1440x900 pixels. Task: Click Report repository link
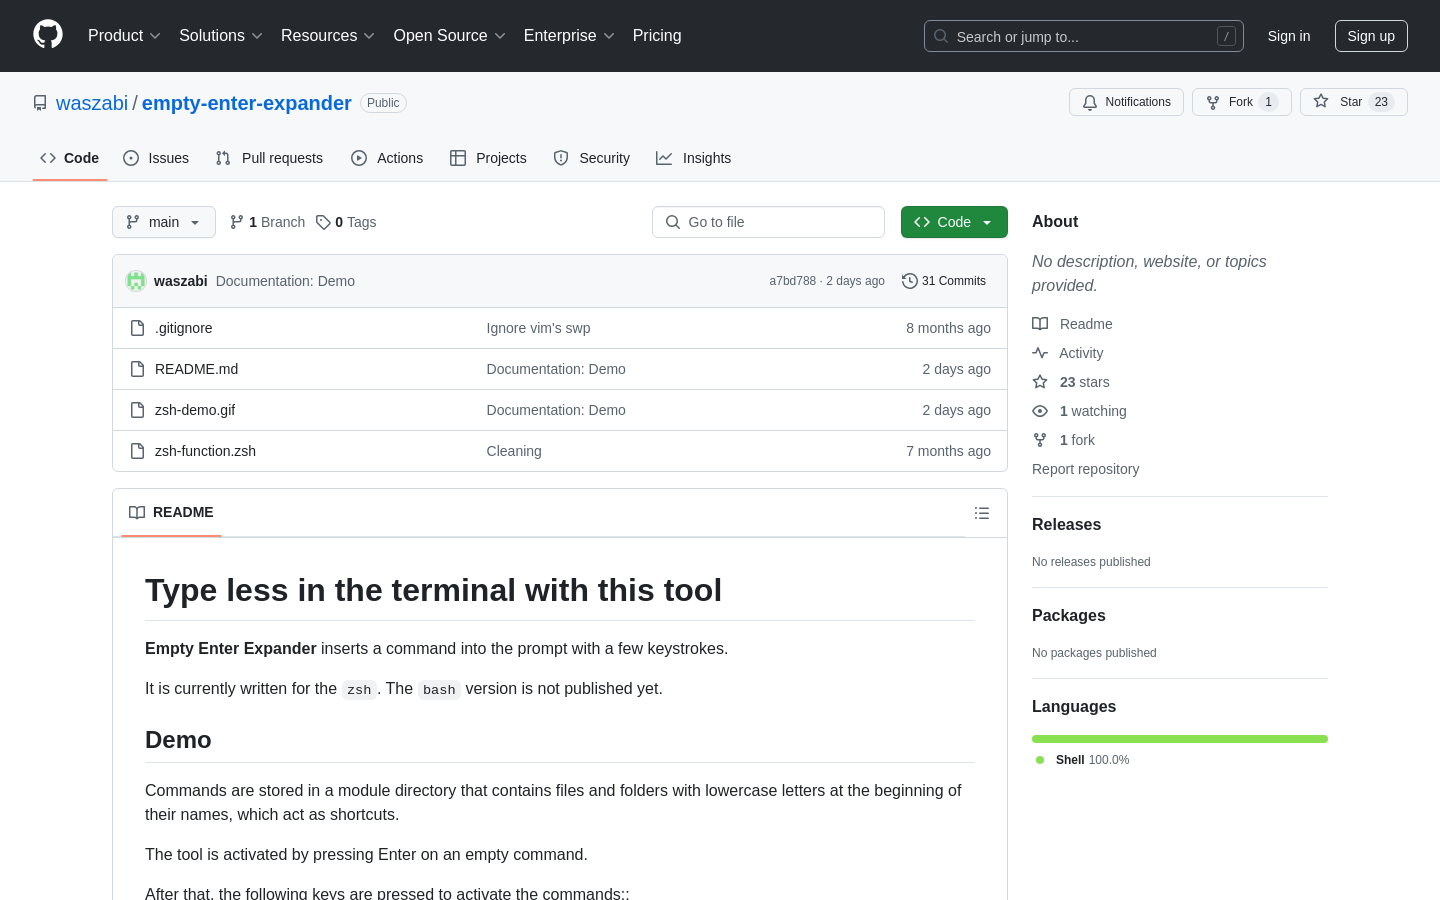(1085, 469)
